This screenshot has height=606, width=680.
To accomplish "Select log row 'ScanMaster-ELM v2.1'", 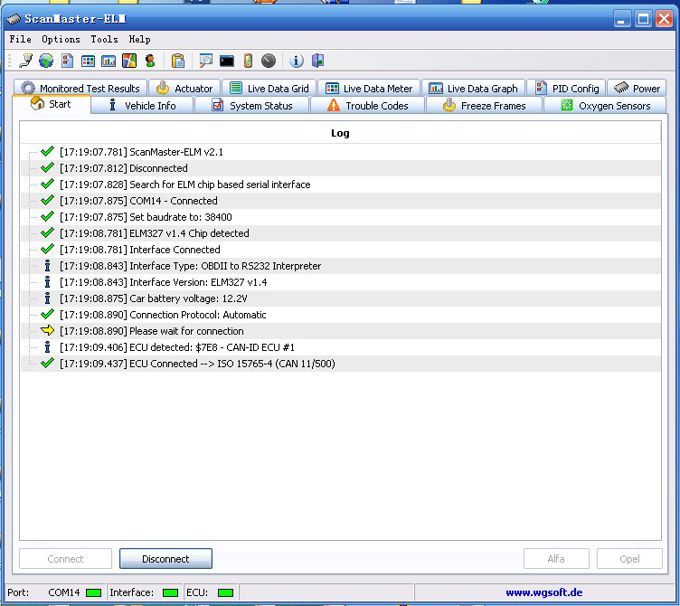I will tap(340, 152).
